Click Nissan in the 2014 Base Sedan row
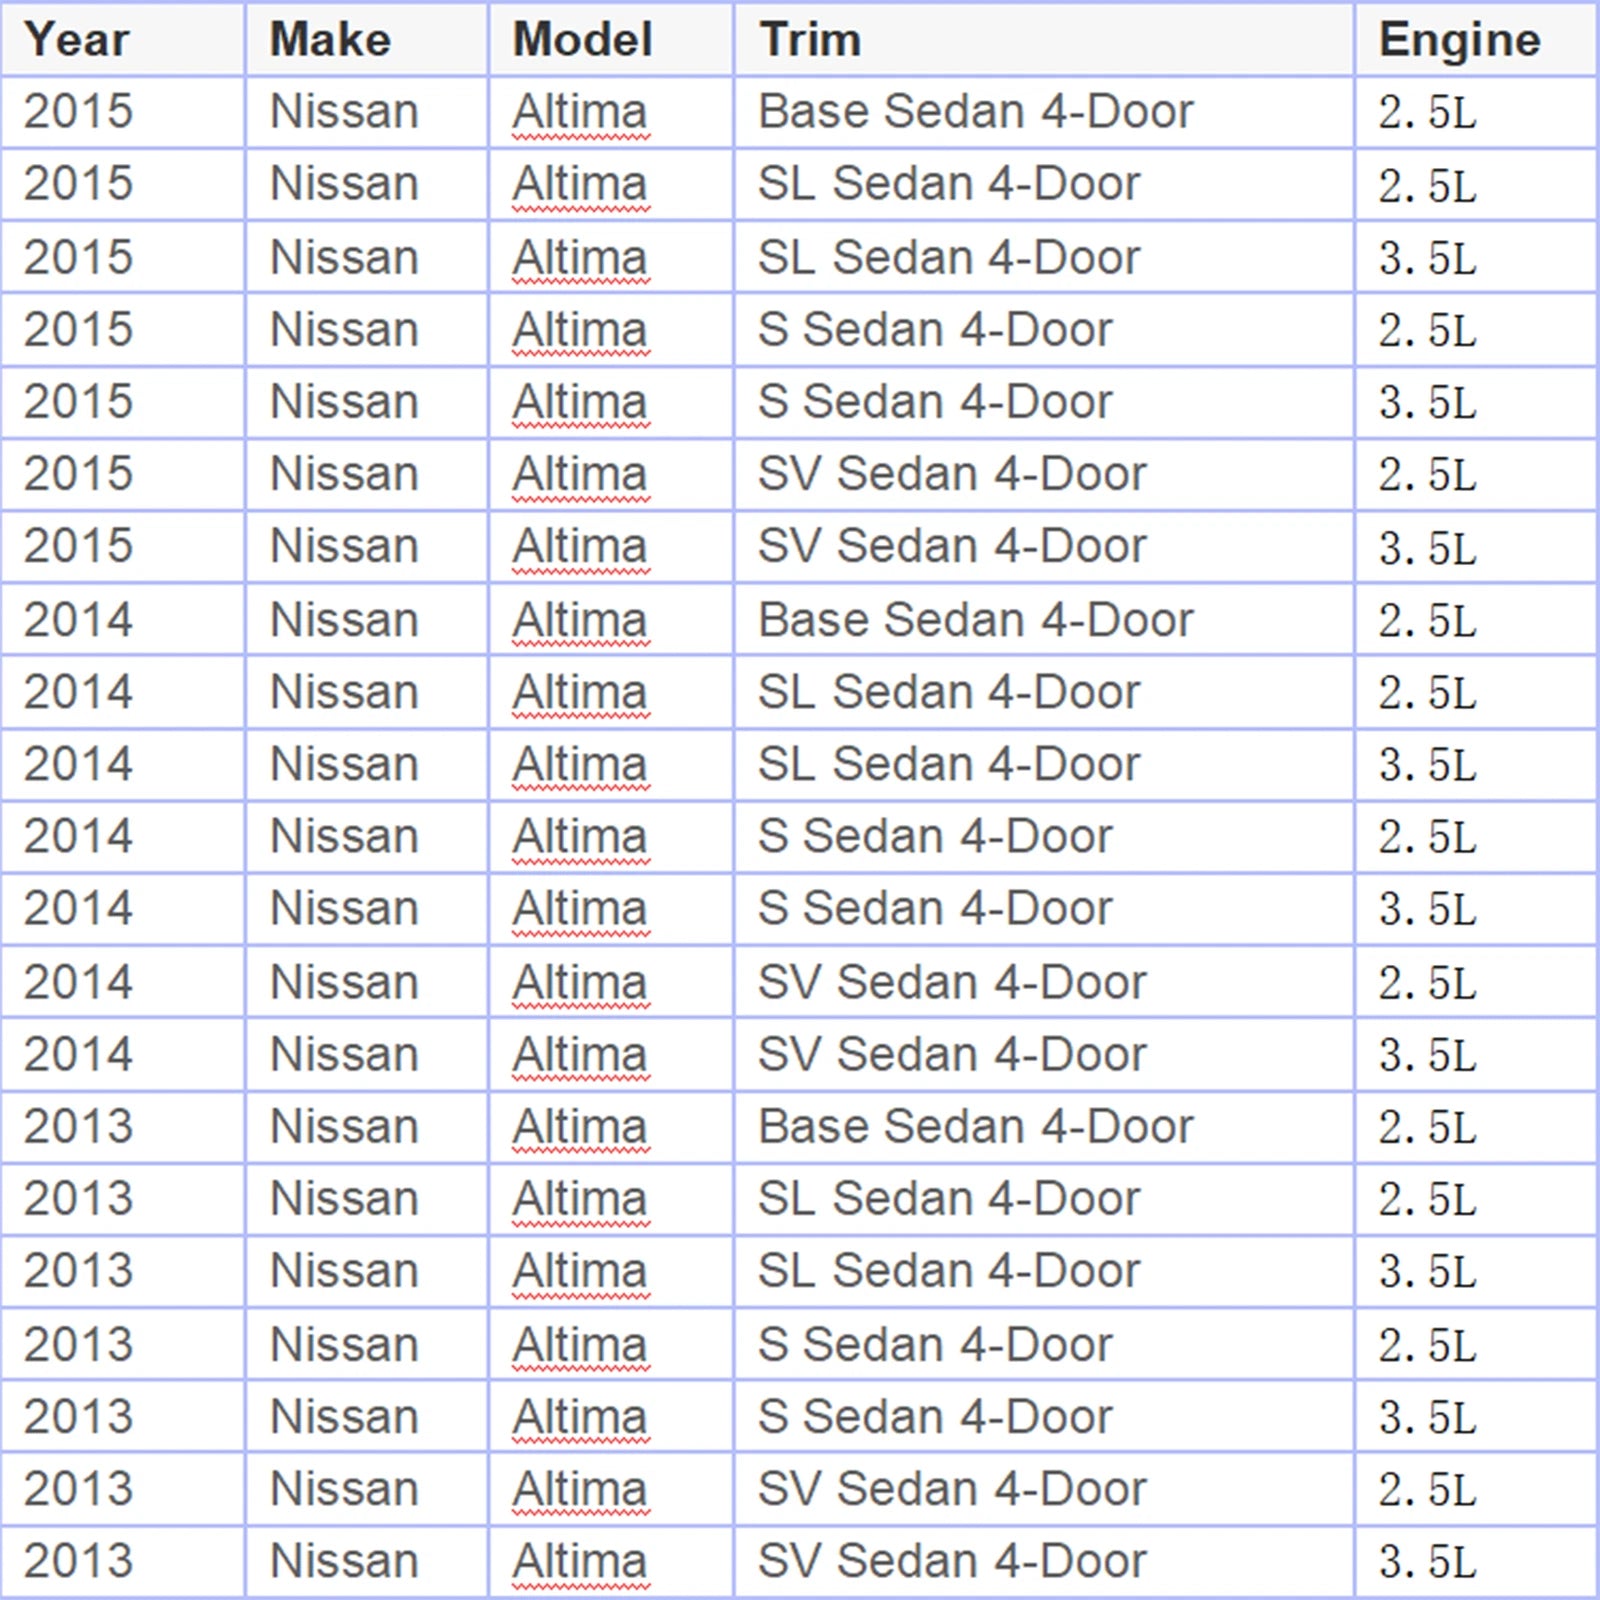The image size is (1600, 1600). (344, 620)
